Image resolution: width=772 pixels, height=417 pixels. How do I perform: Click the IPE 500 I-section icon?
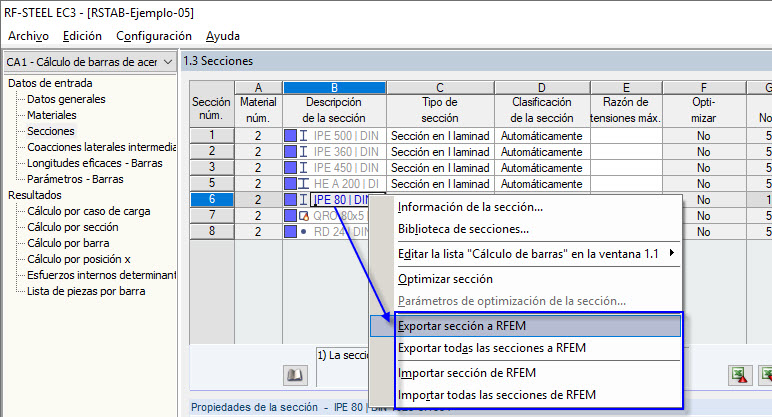(x=304, y=135)
